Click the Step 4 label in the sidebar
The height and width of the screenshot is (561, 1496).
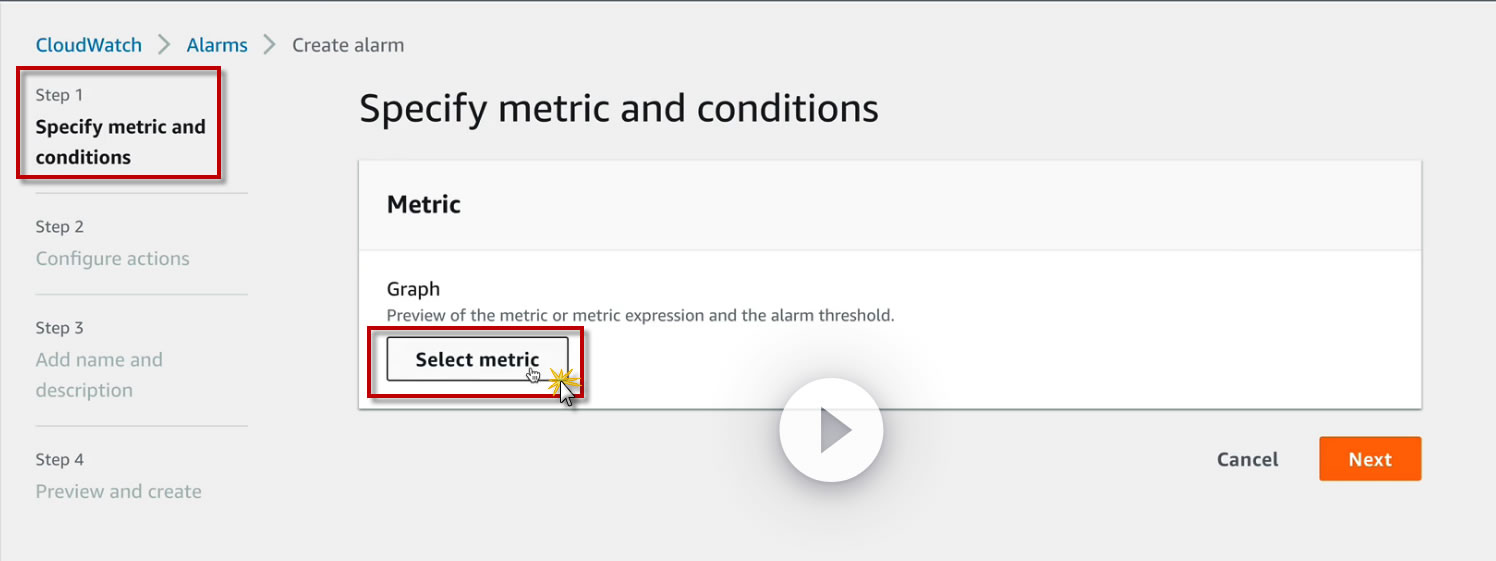tap(60, 460)
